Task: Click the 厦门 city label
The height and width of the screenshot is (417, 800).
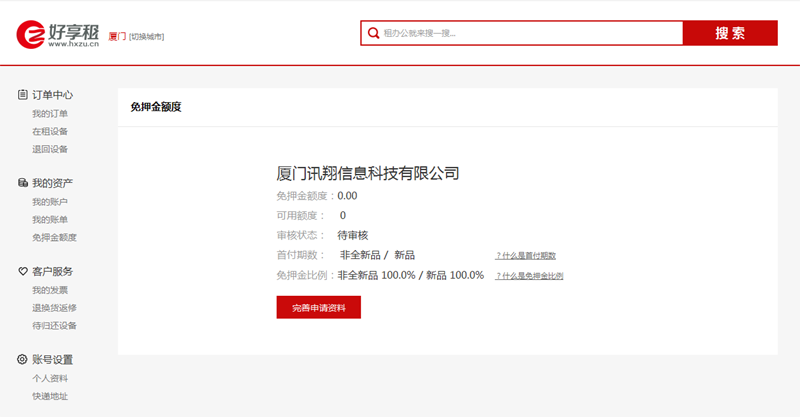Action: [117, 36]
